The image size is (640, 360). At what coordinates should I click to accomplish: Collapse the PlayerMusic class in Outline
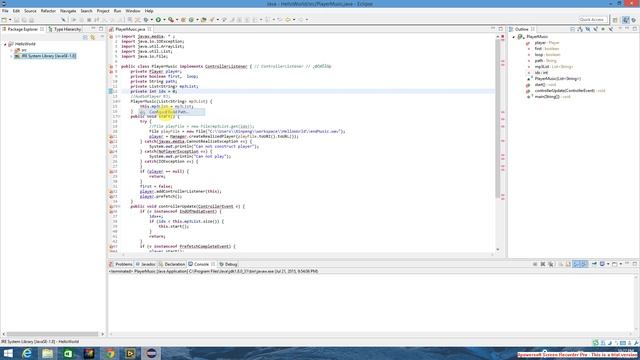click(x=514, y=37)
